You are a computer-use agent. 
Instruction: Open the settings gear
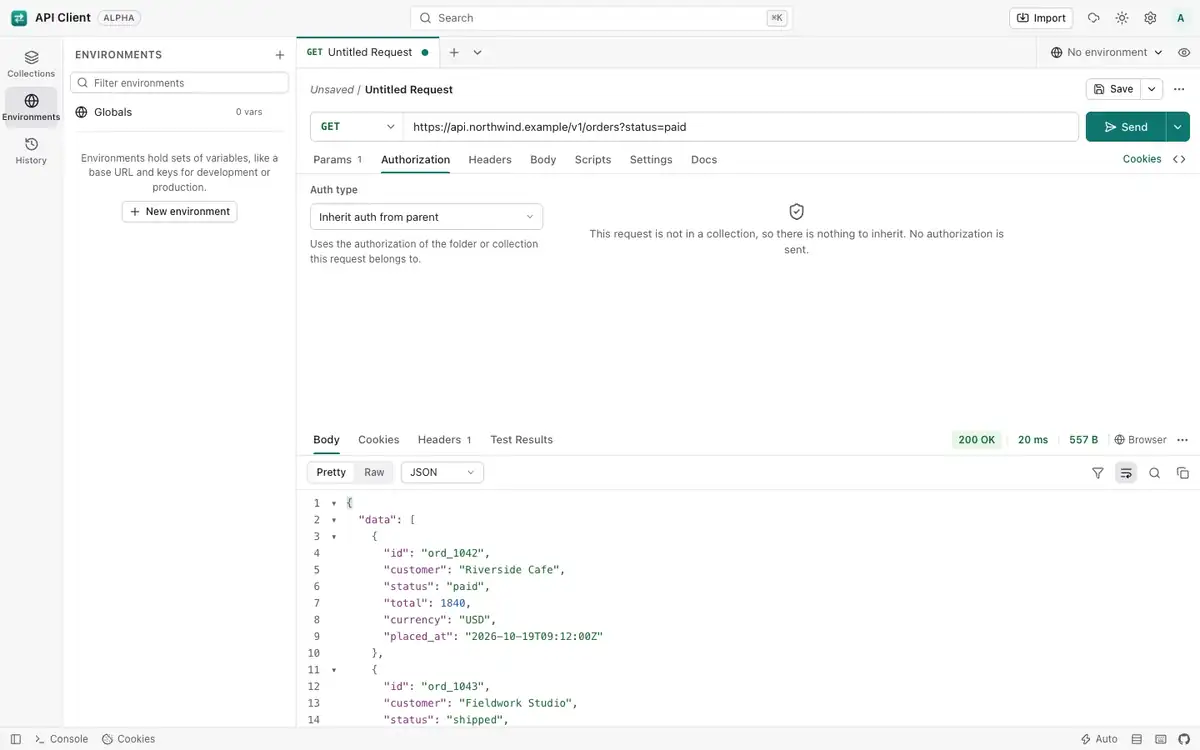[x=1150, y=18]
